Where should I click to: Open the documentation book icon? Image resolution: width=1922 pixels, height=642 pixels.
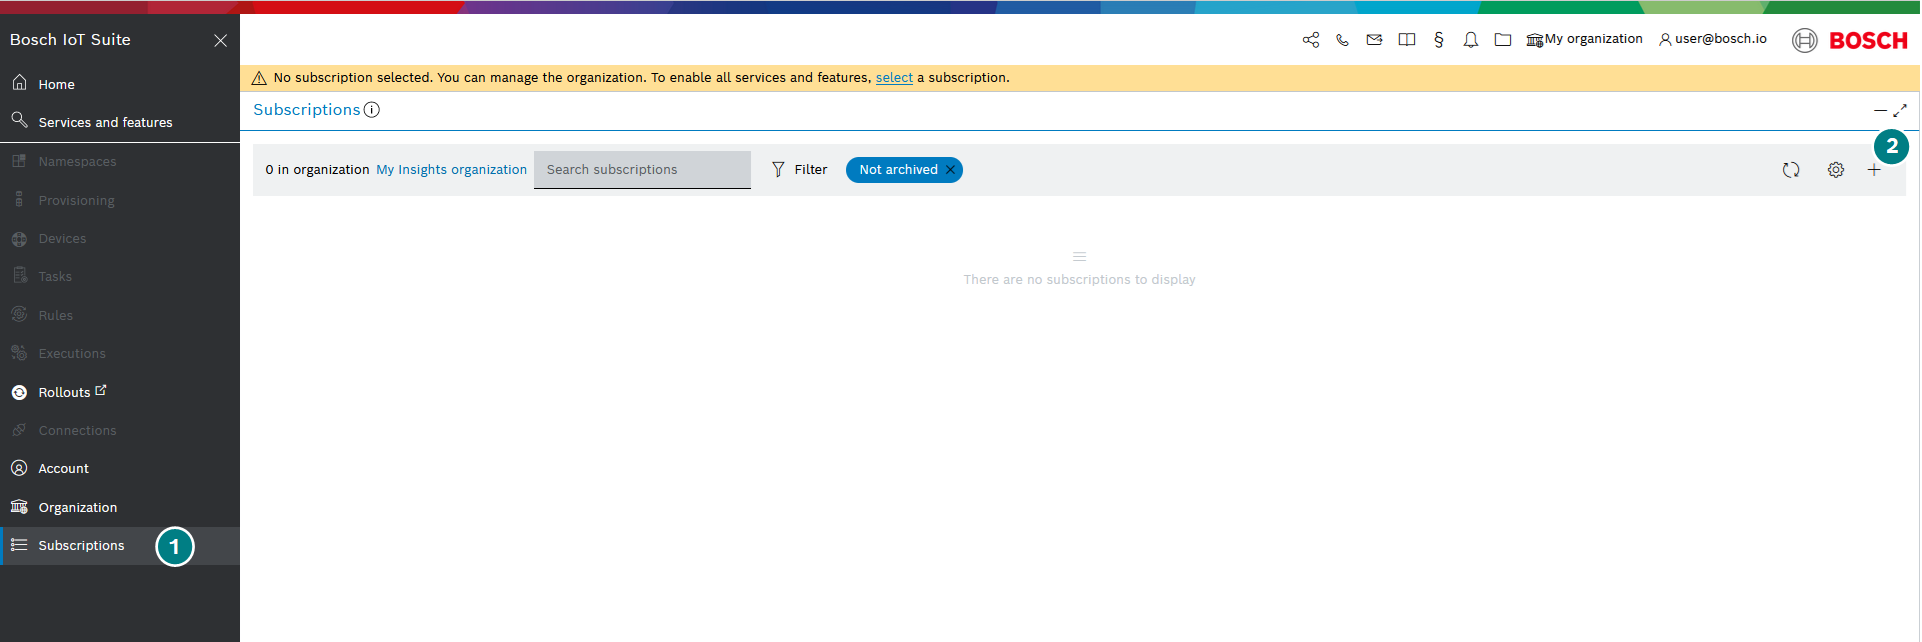click(x=1406, y=40)
